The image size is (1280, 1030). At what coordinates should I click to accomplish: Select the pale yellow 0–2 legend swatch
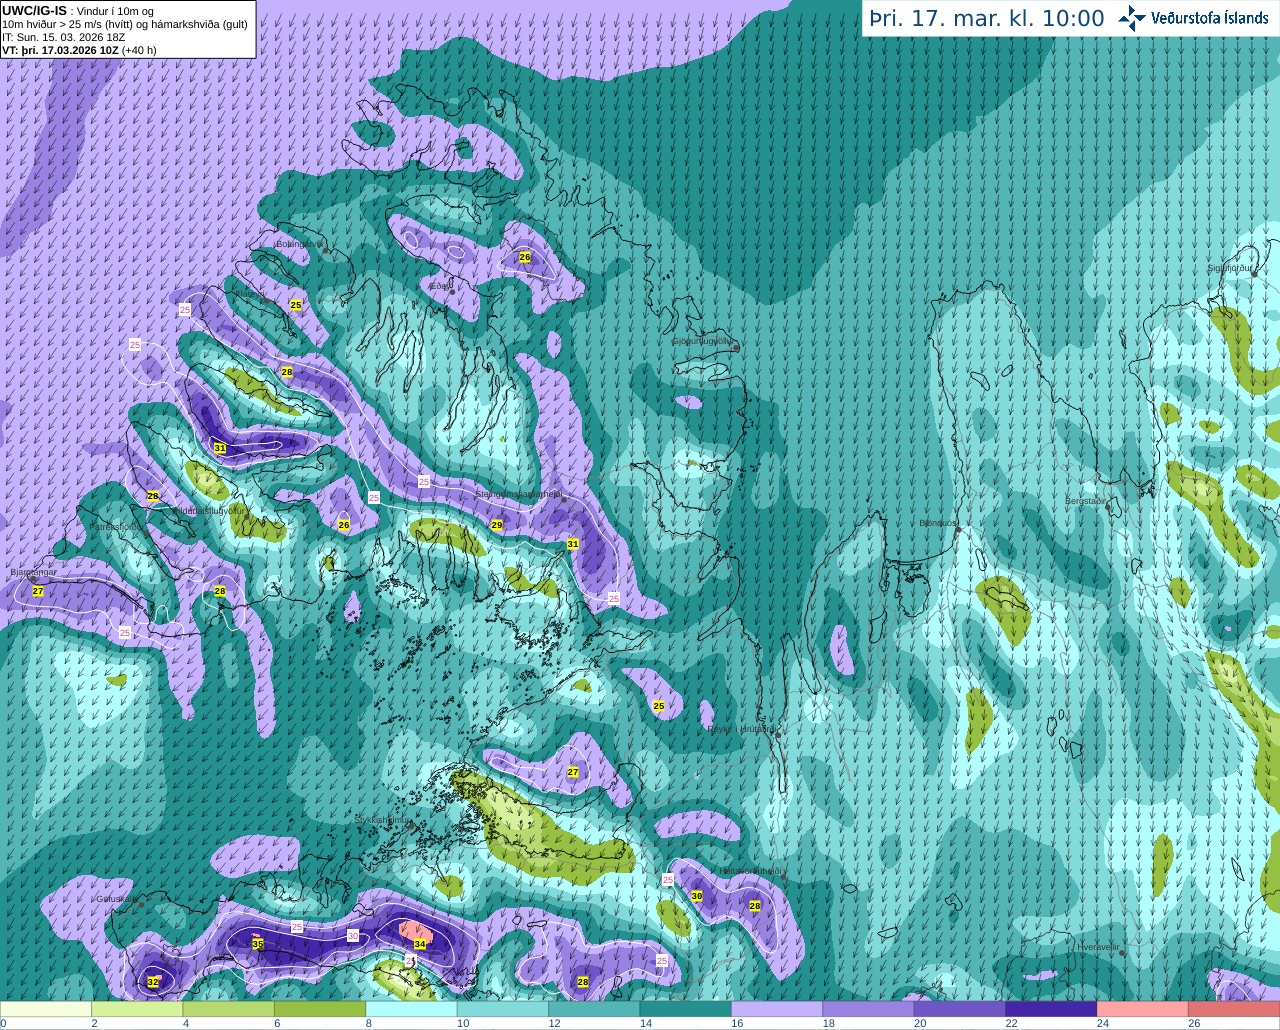coord(46,1009)
